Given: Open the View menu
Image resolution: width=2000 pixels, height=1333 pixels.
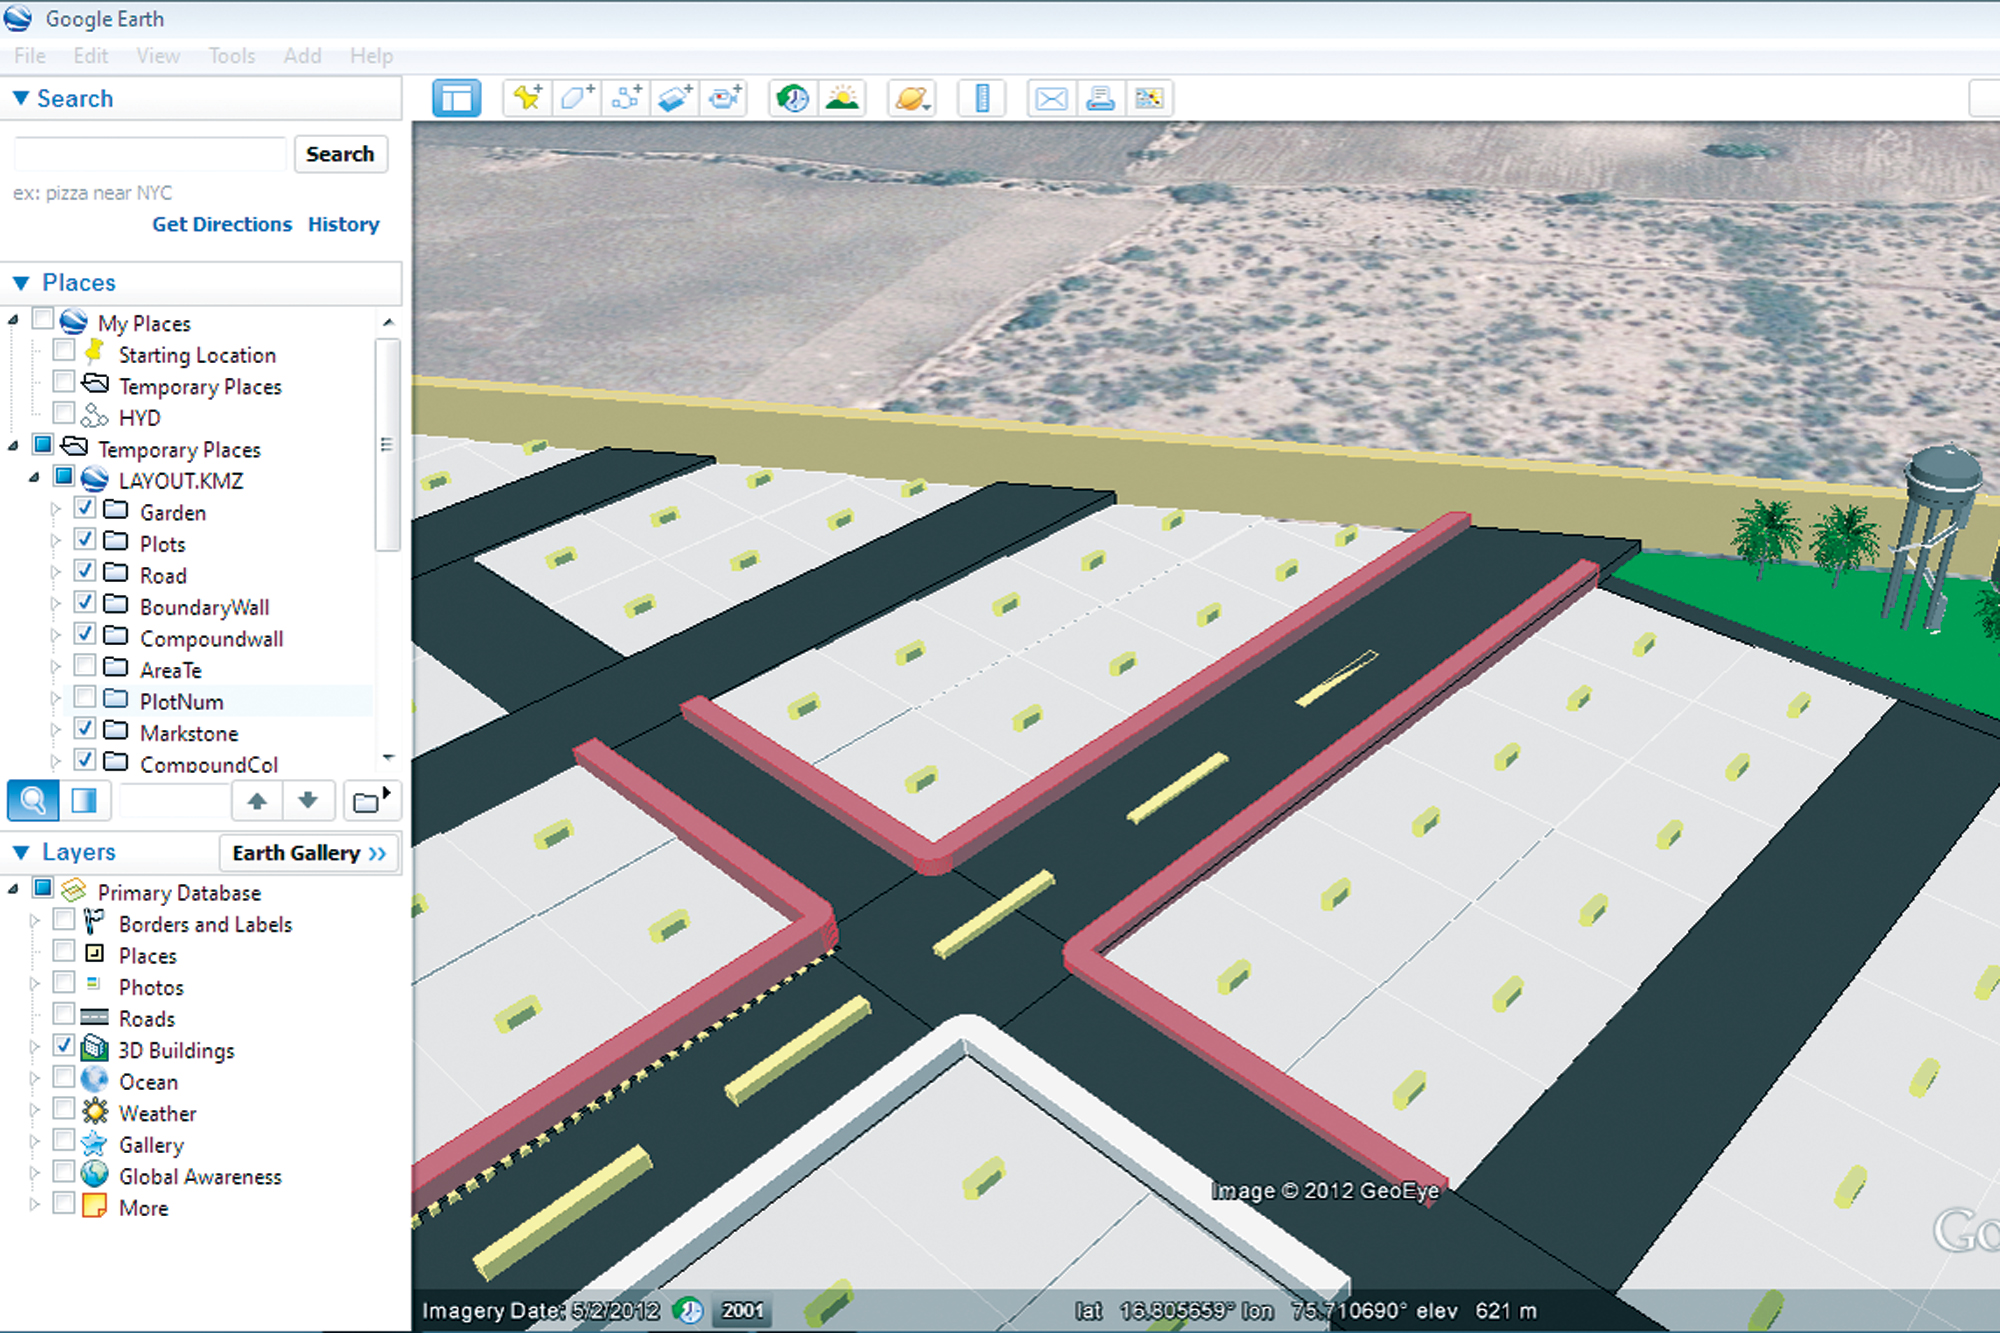Looking at the screenshot, I should point(158,56).
